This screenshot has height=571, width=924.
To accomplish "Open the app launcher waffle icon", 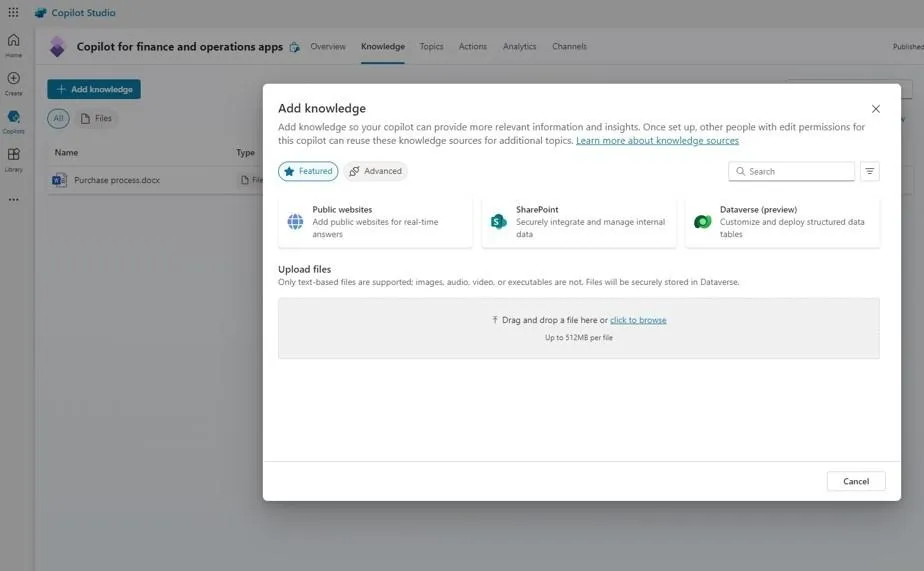I will click(13, 12).
